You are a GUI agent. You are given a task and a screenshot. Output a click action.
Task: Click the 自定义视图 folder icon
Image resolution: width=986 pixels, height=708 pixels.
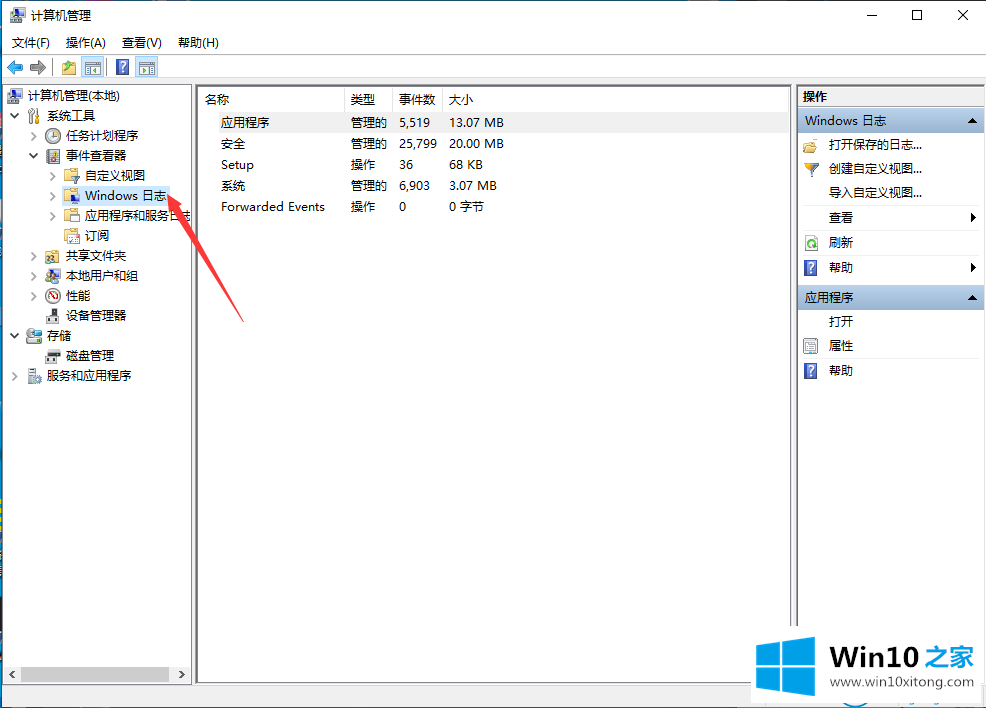click(x=72, y=175)
